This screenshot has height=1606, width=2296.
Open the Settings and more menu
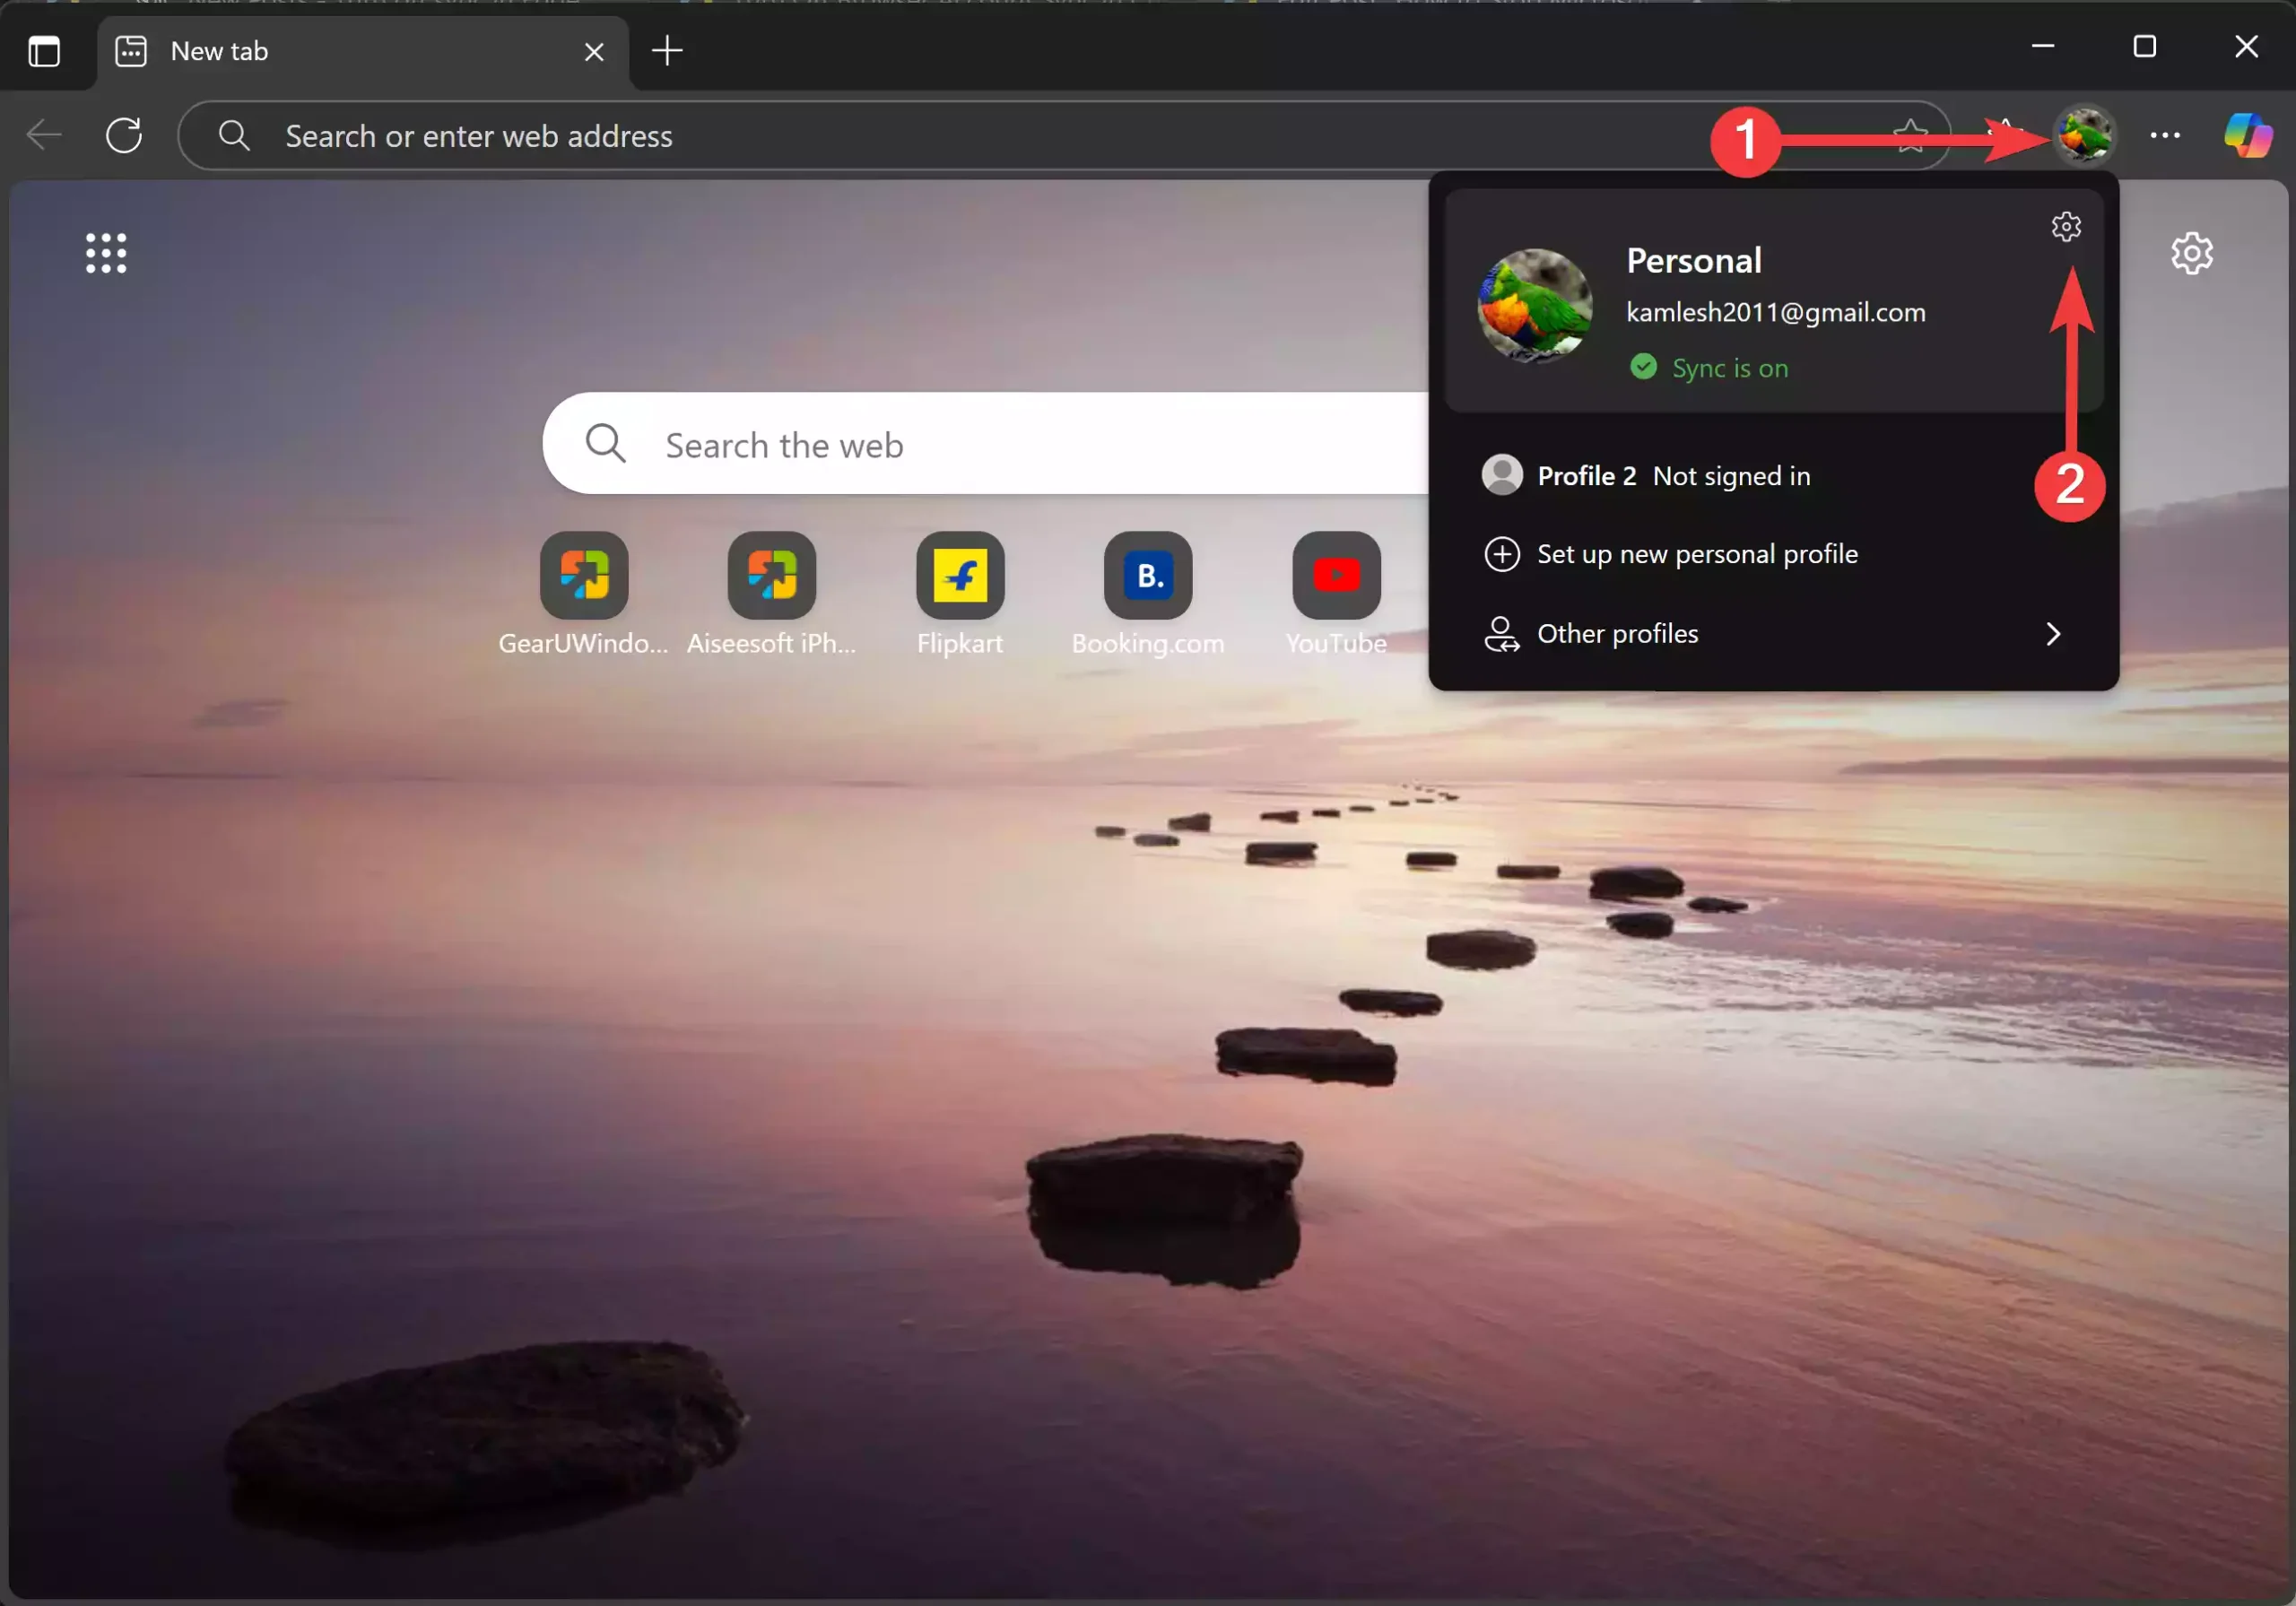tap(2165, 135)
